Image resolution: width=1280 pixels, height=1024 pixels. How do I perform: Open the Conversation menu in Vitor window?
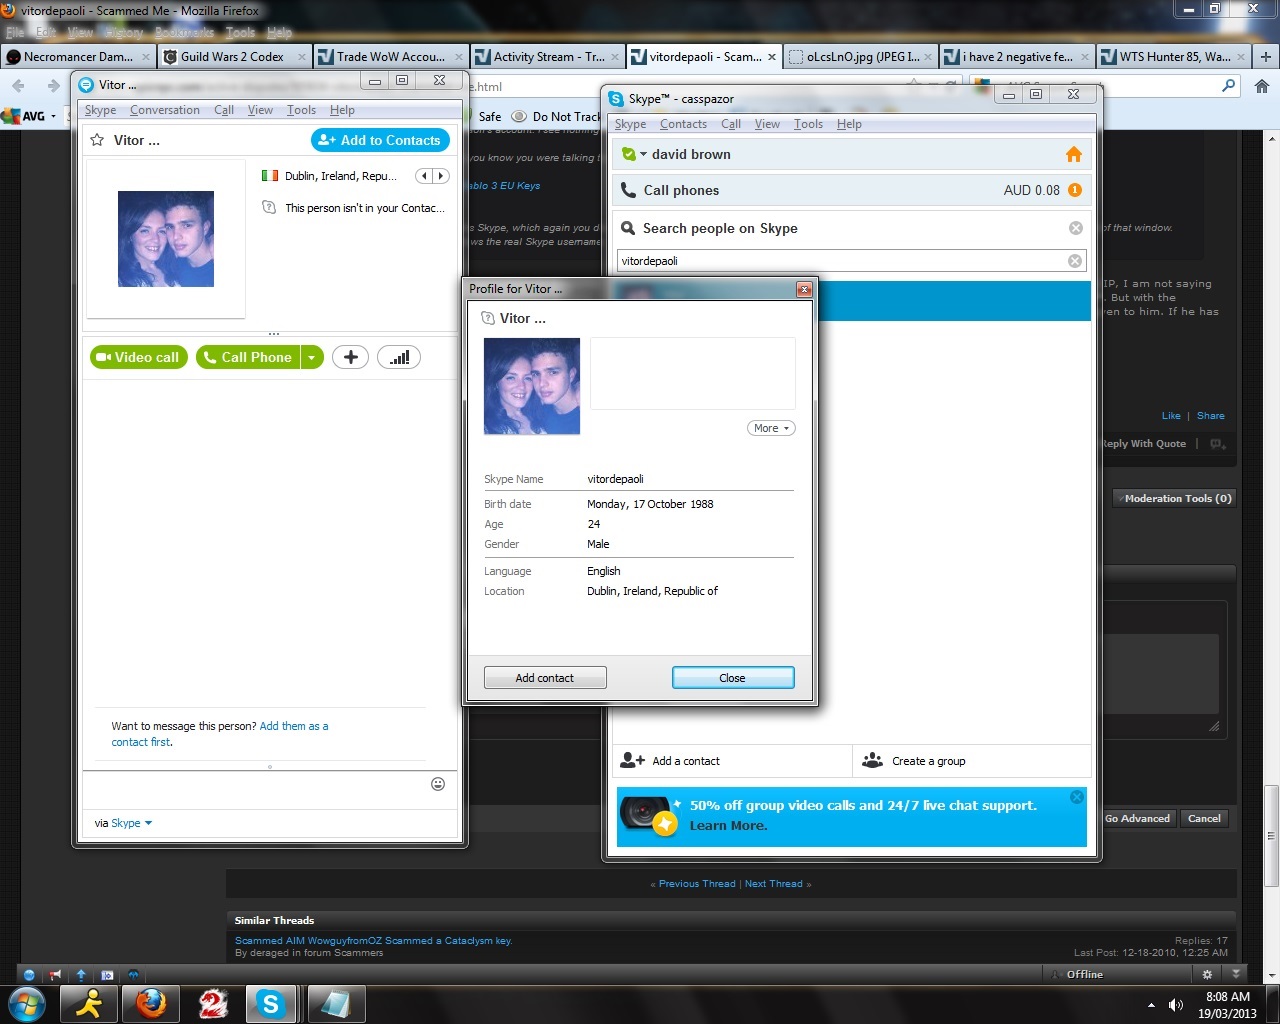[165, 110]
